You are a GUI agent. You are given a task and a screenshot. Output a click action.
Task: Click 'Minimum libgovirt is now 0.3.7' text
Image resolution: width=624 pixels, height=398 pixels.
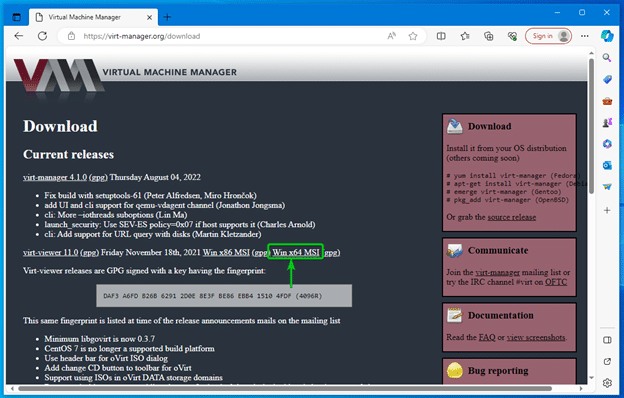point(99,339)
